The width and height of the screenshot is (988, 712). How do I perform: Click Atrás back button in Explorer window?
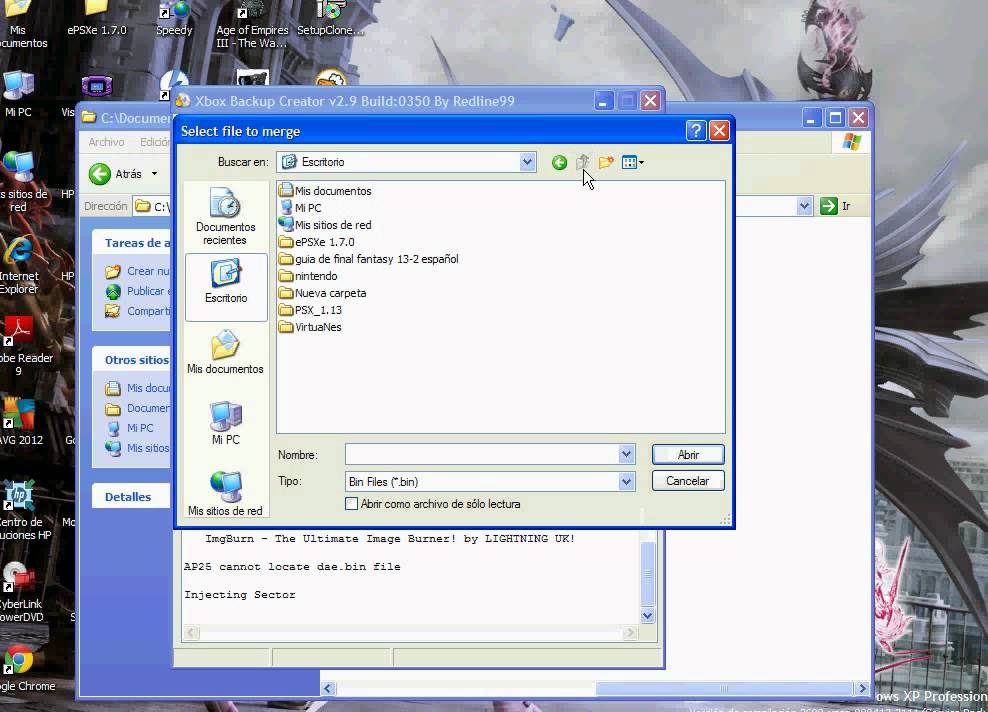pos(115,173)
